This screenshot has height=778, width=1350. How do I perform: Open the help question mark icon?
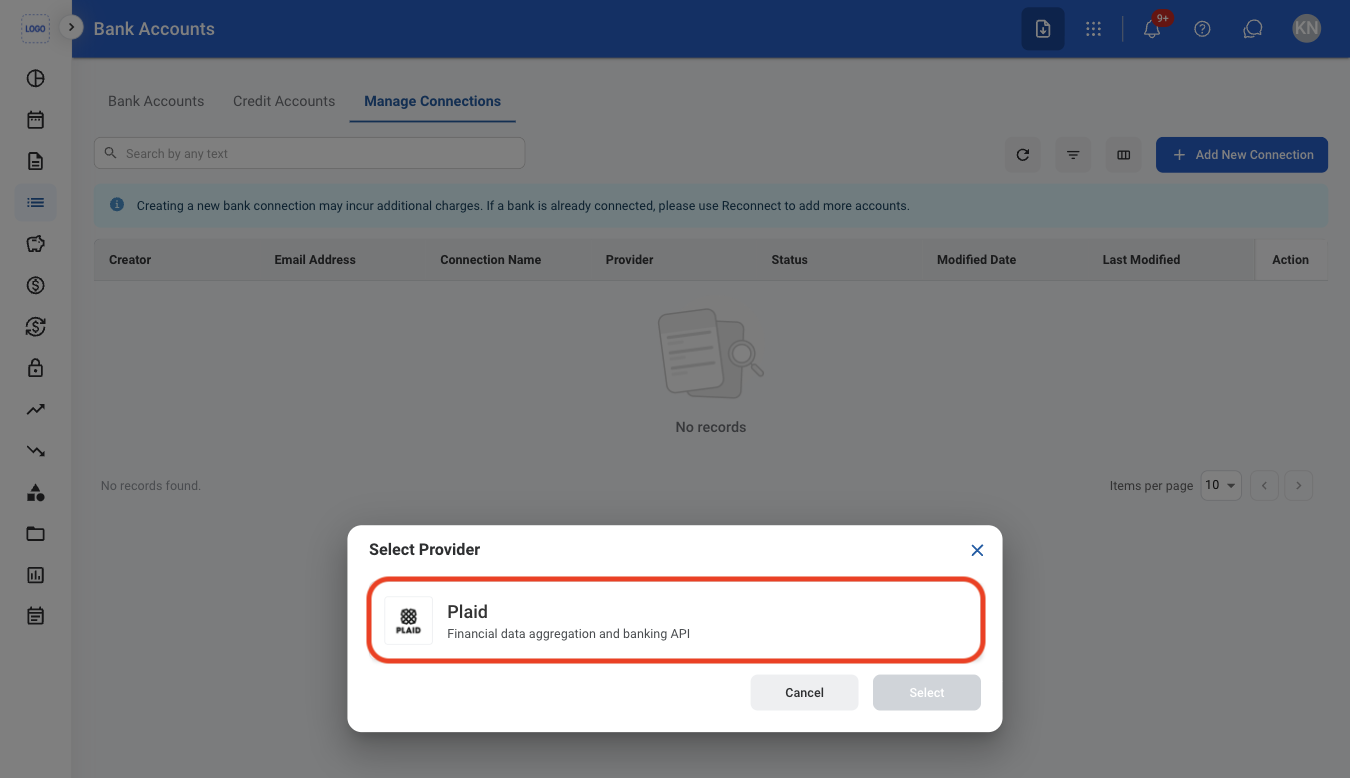[x=1203, y=29]
